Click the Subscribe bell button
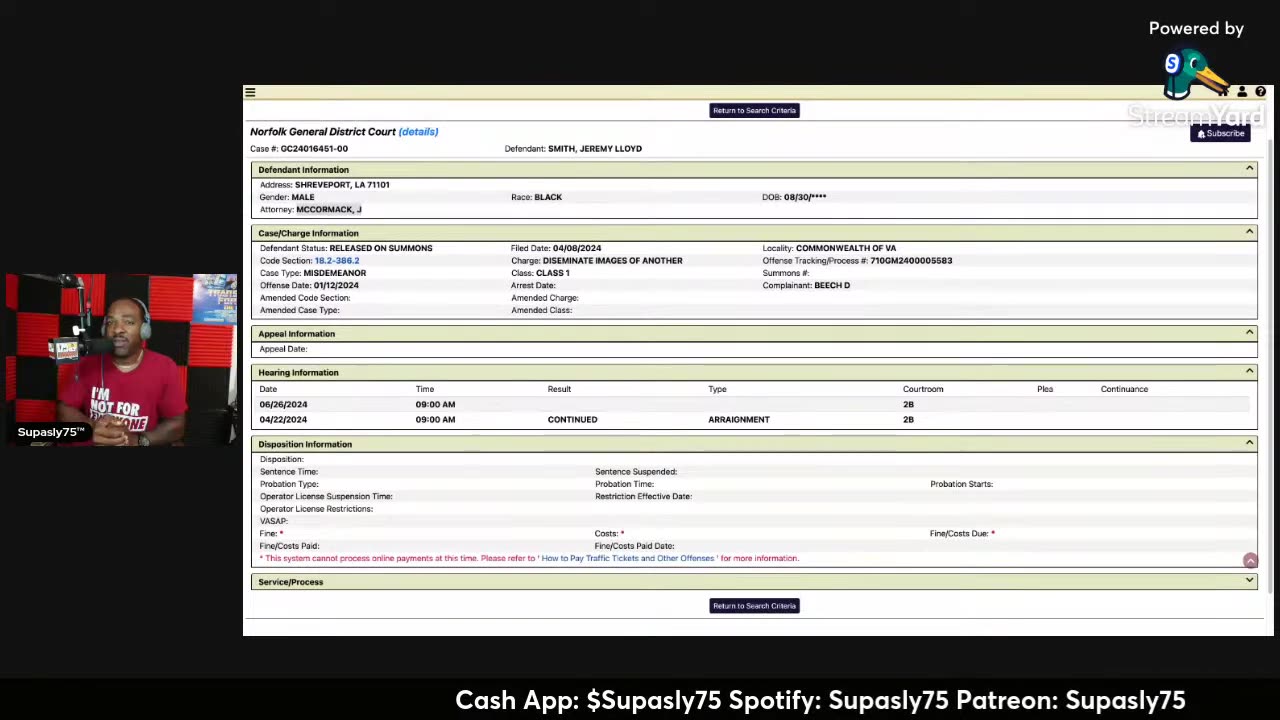 (1220, 133)
